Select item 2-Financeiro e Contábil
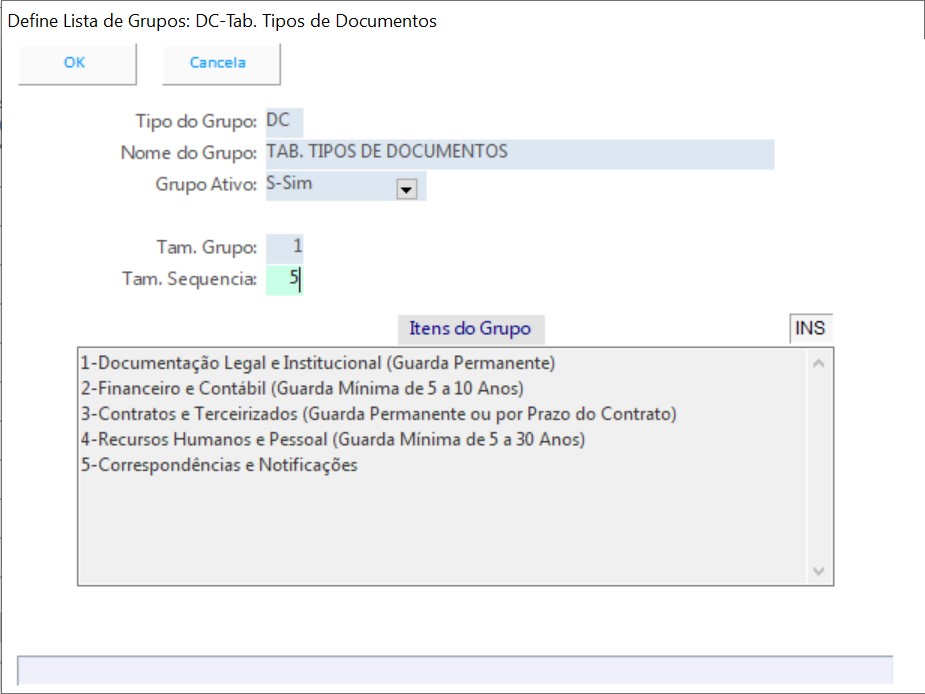The image size is (925, 694). (301, 388)
